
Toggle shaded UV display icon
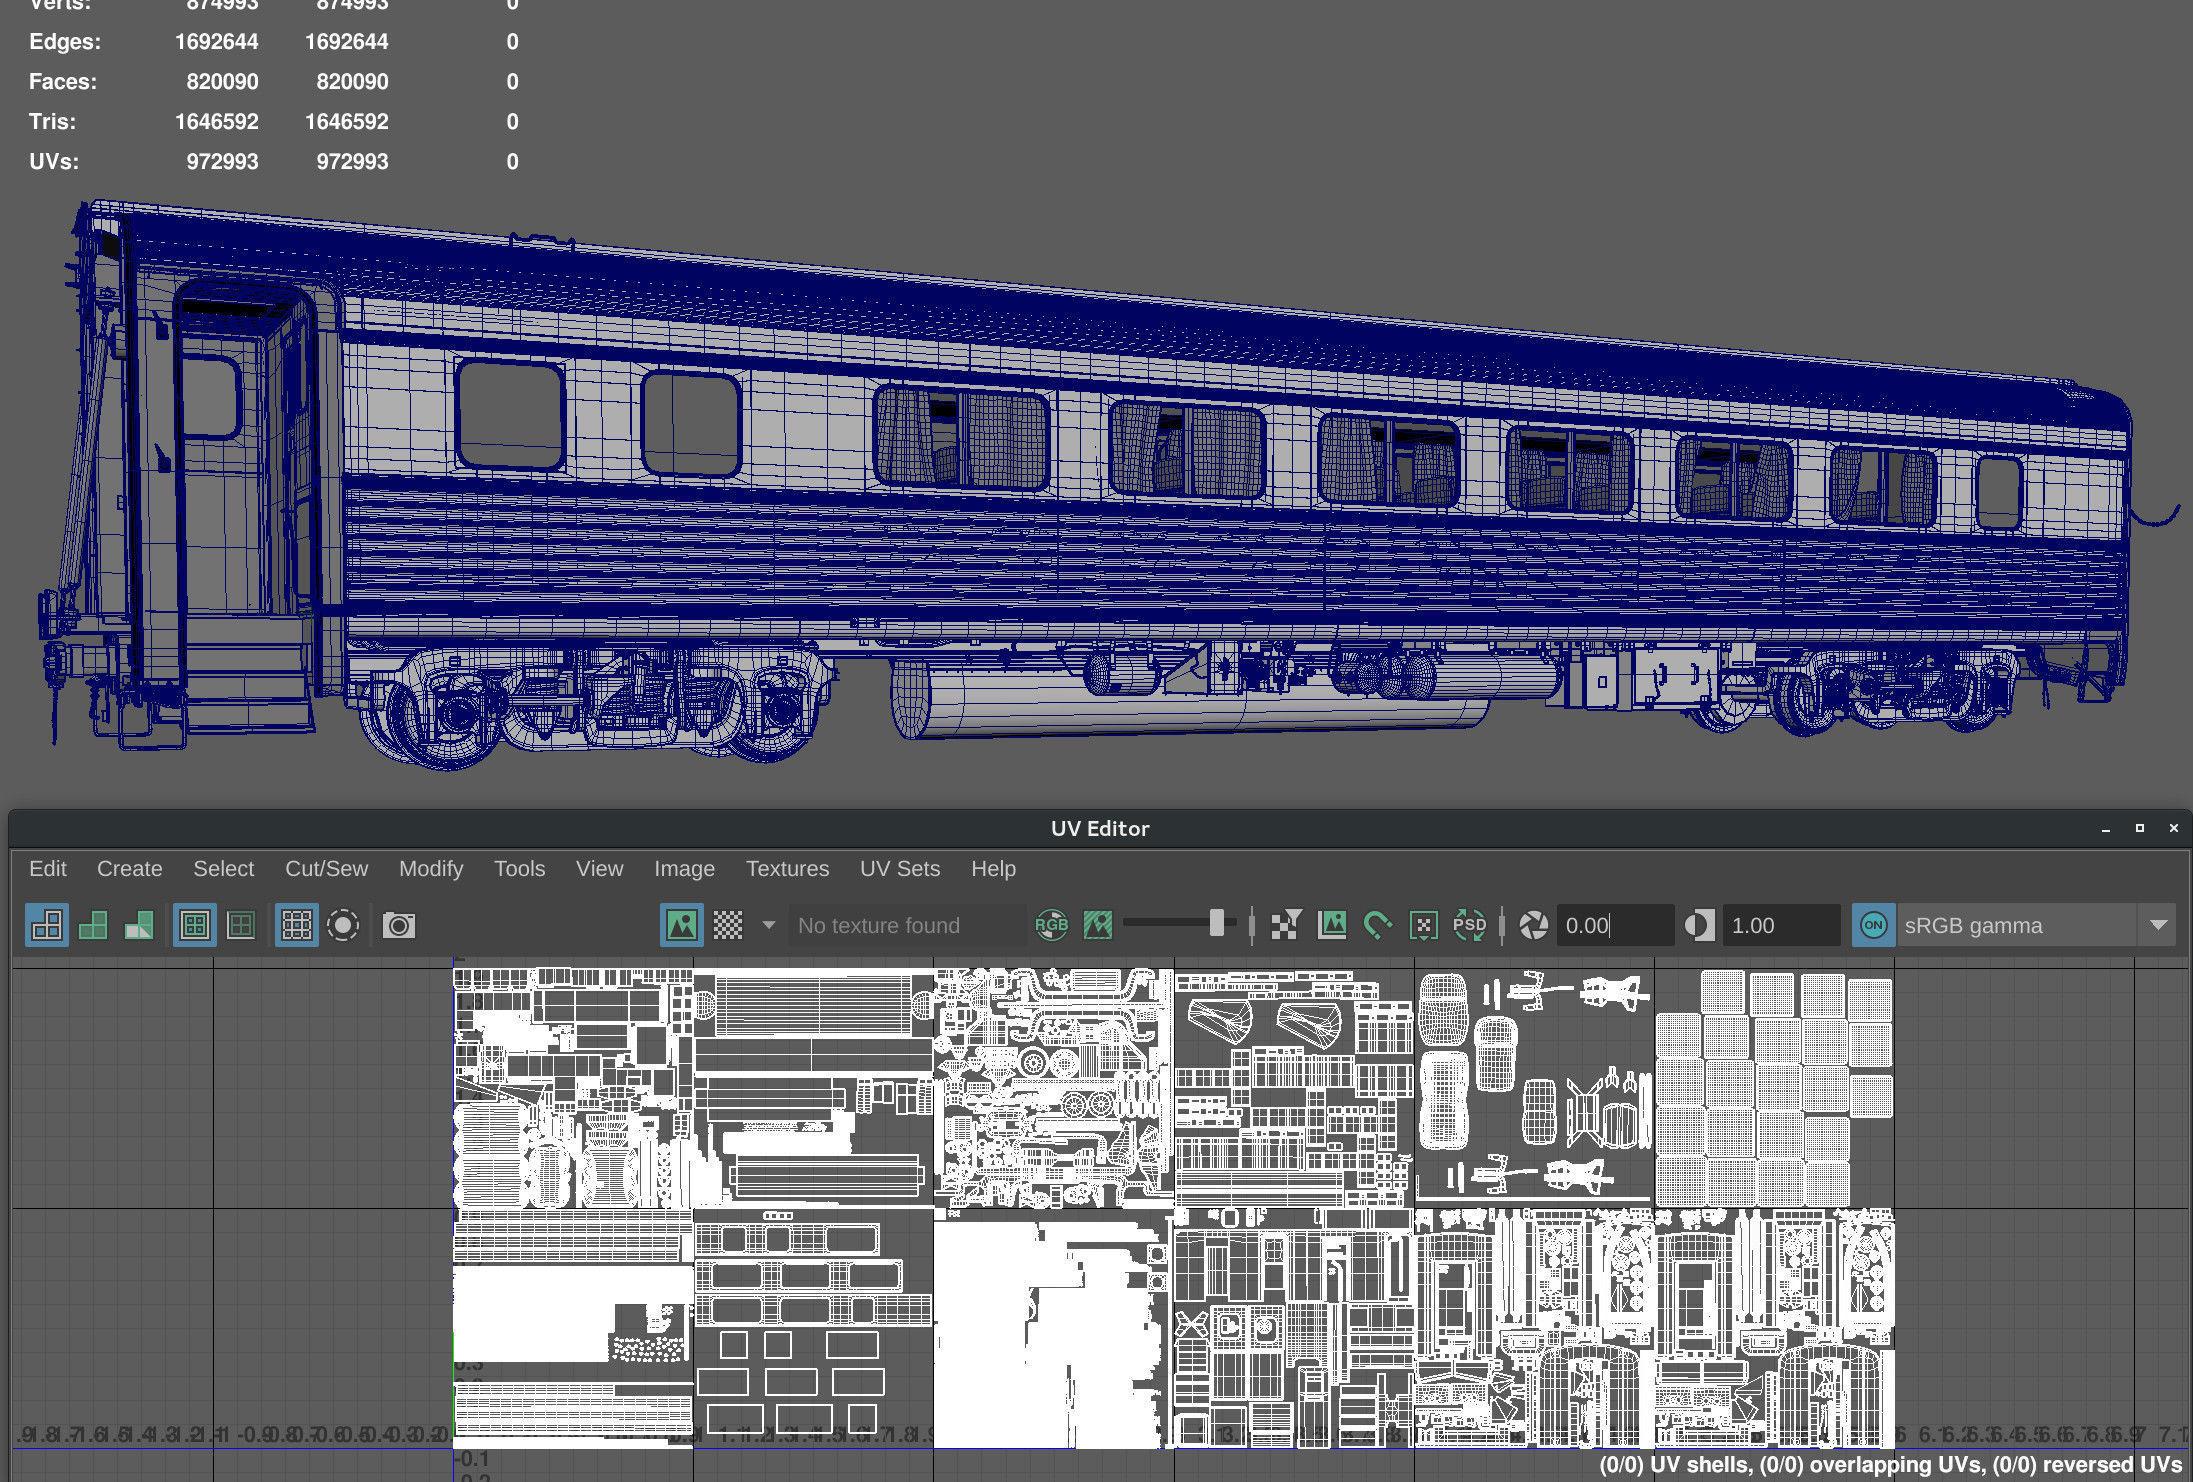pos(93,925)
